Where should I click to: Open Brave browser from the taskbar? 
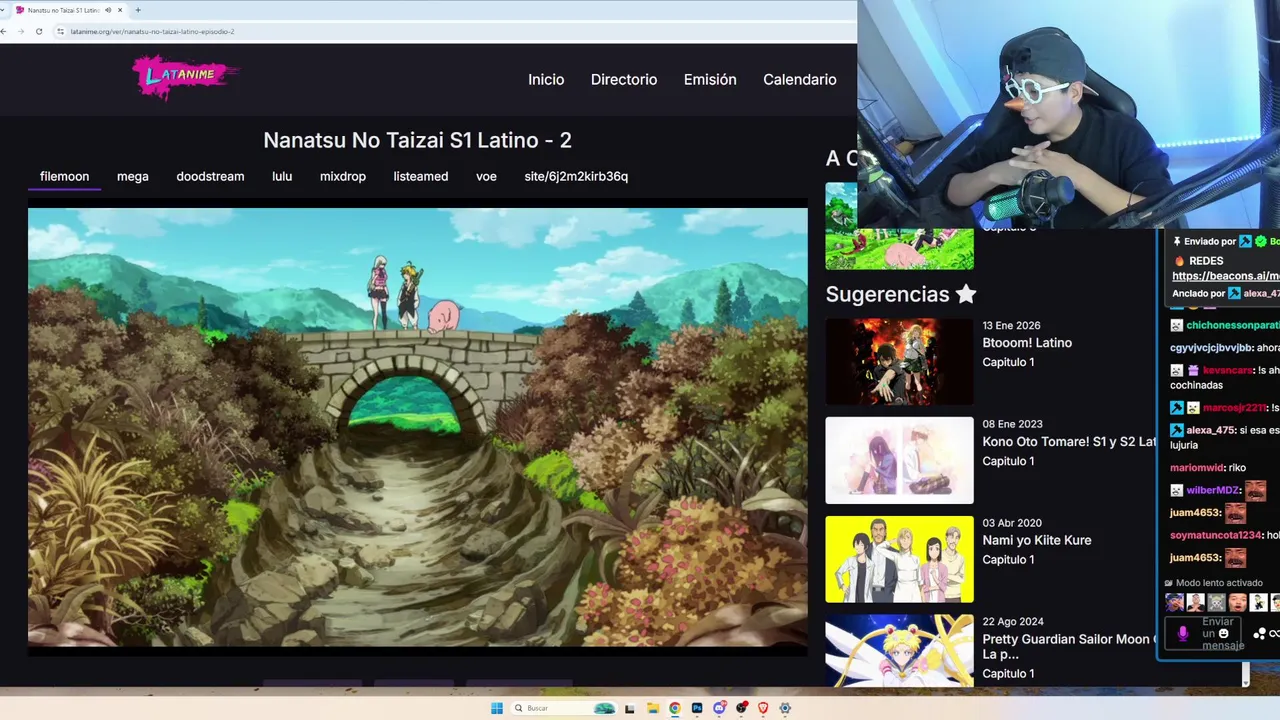763,708
